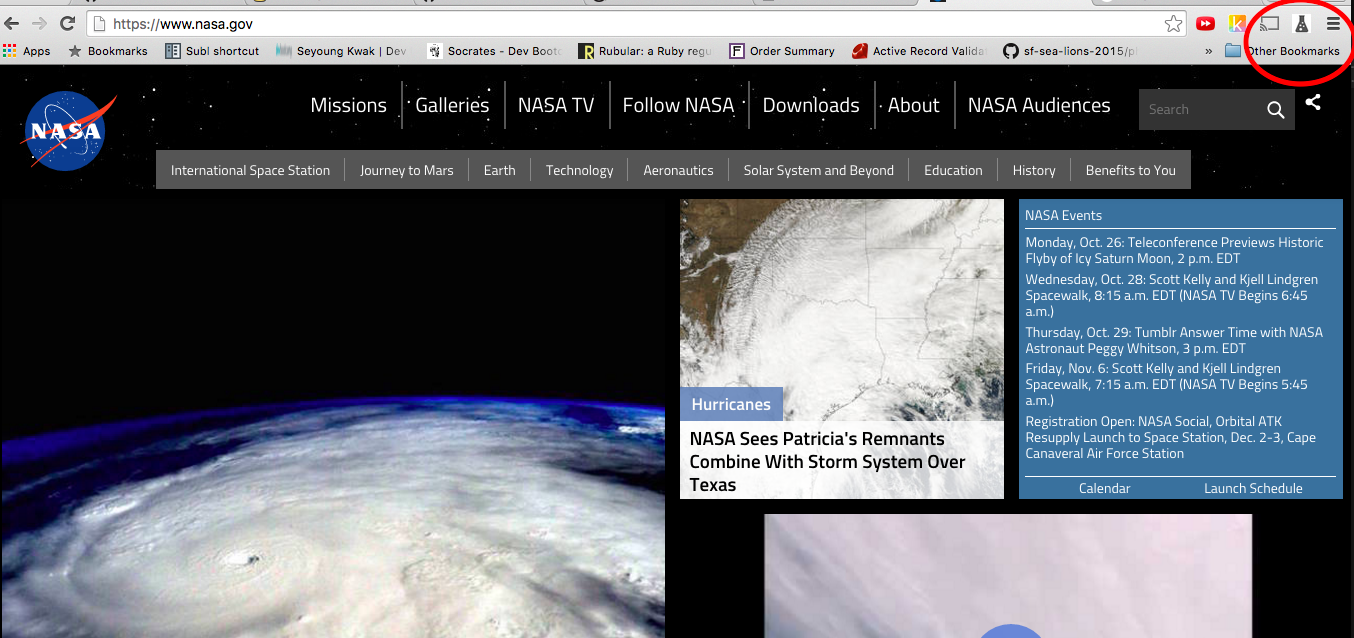Viewport: 1354px width, 638px height.
Task: Open the Other Bookmarks folder
Action: [1283, 51]
